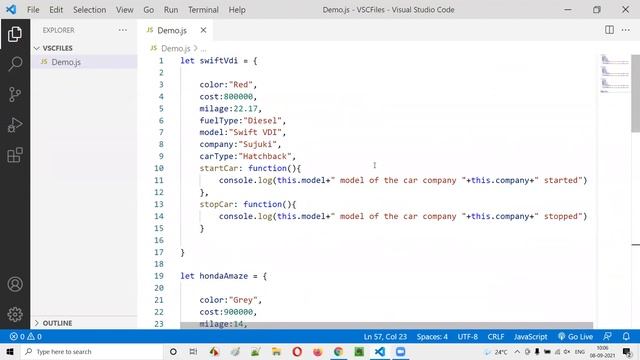The width and height of the screenshot is (640, 360).
Task: Click the "Hatchback" string on line 9
Action: (x=265, y=156)
